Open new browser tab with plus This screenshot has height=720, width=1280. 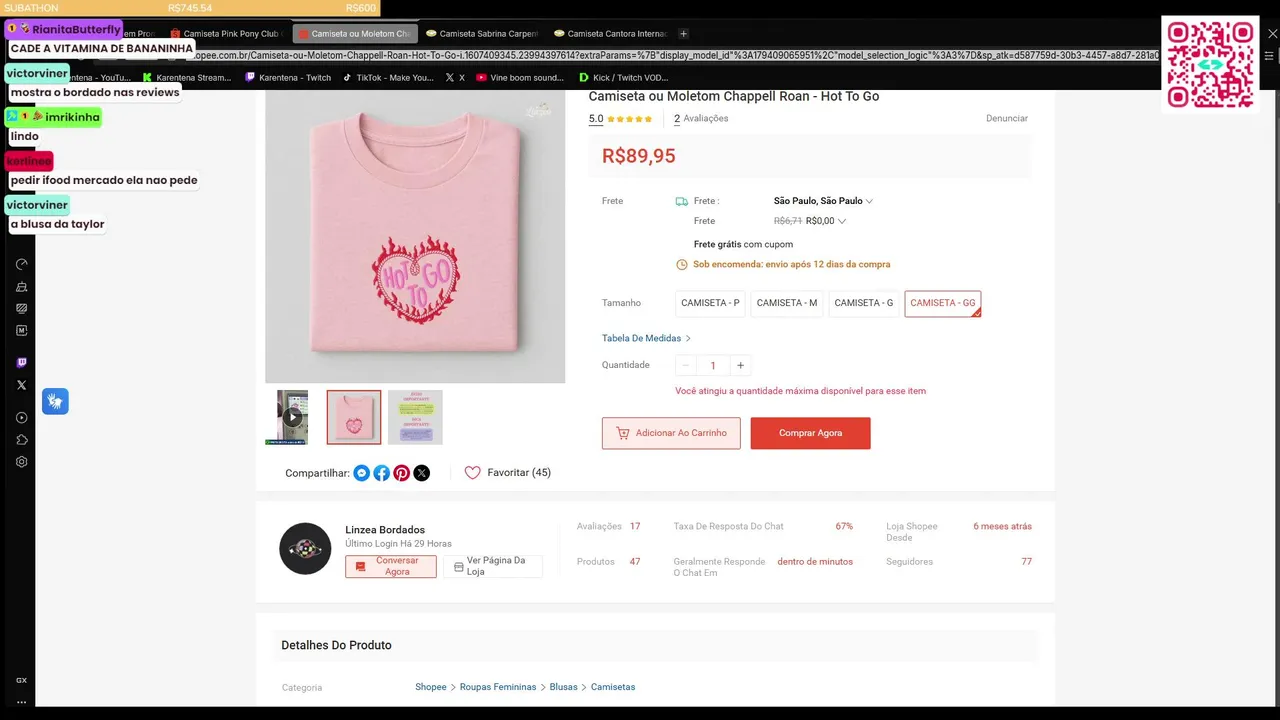pyautogui.click(x=684, y=34)
